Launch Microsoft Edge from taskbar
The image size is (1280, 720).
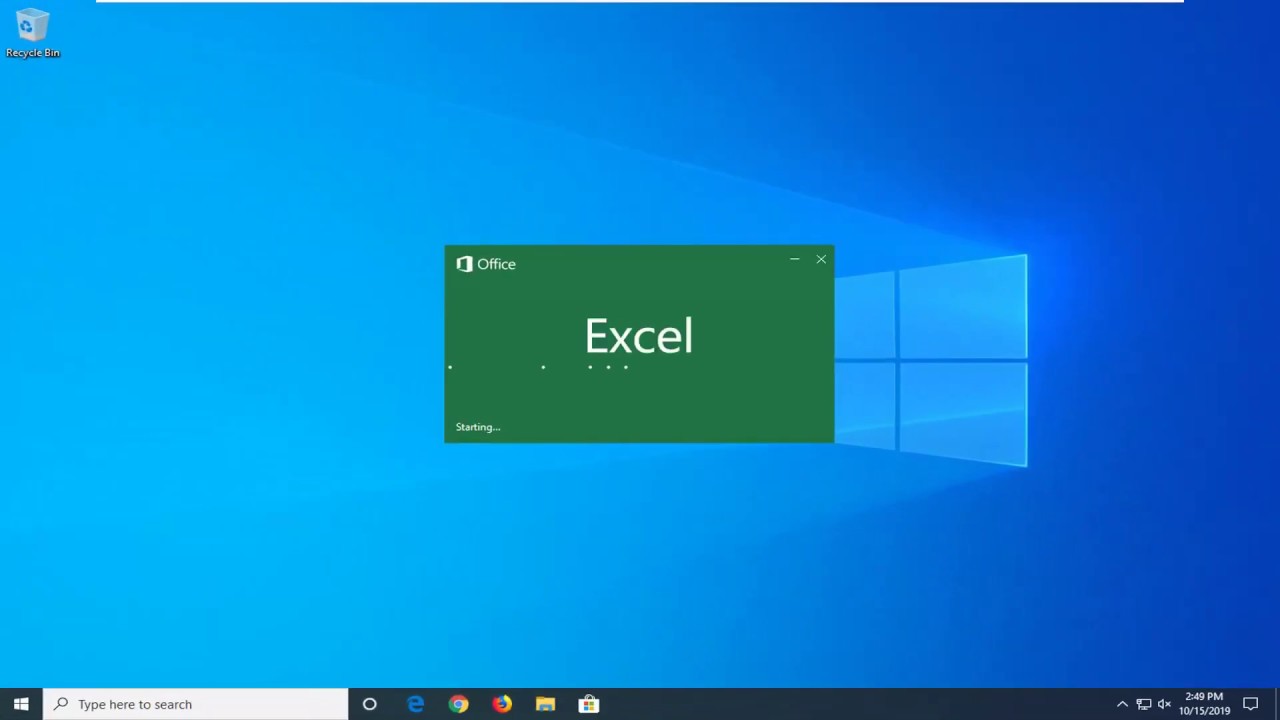point(416,704)
